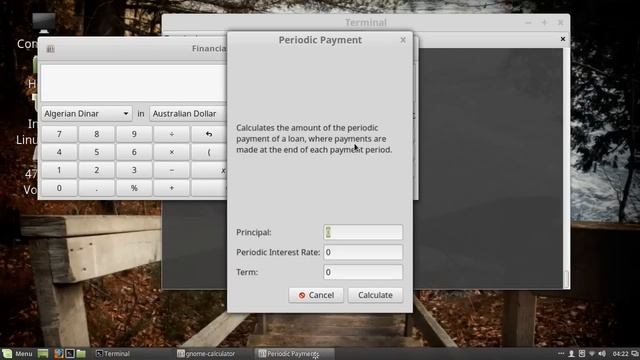Click calculator digit 3
The width and height of the screenshot is (640, 360).
click(x=134, y=170)
